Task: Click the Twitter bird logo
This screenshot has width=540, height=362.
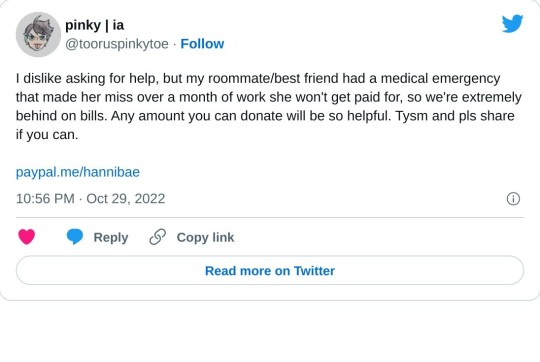Action: pos(512,24)
